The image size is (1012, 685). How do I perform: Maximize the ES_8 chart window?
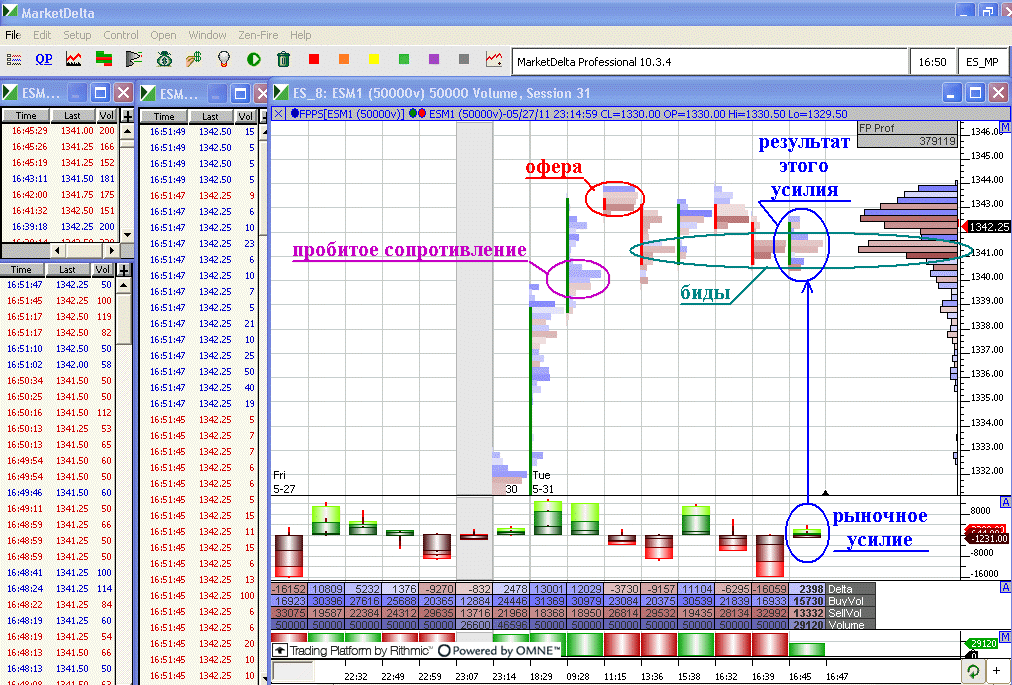[x=975, y=93]
